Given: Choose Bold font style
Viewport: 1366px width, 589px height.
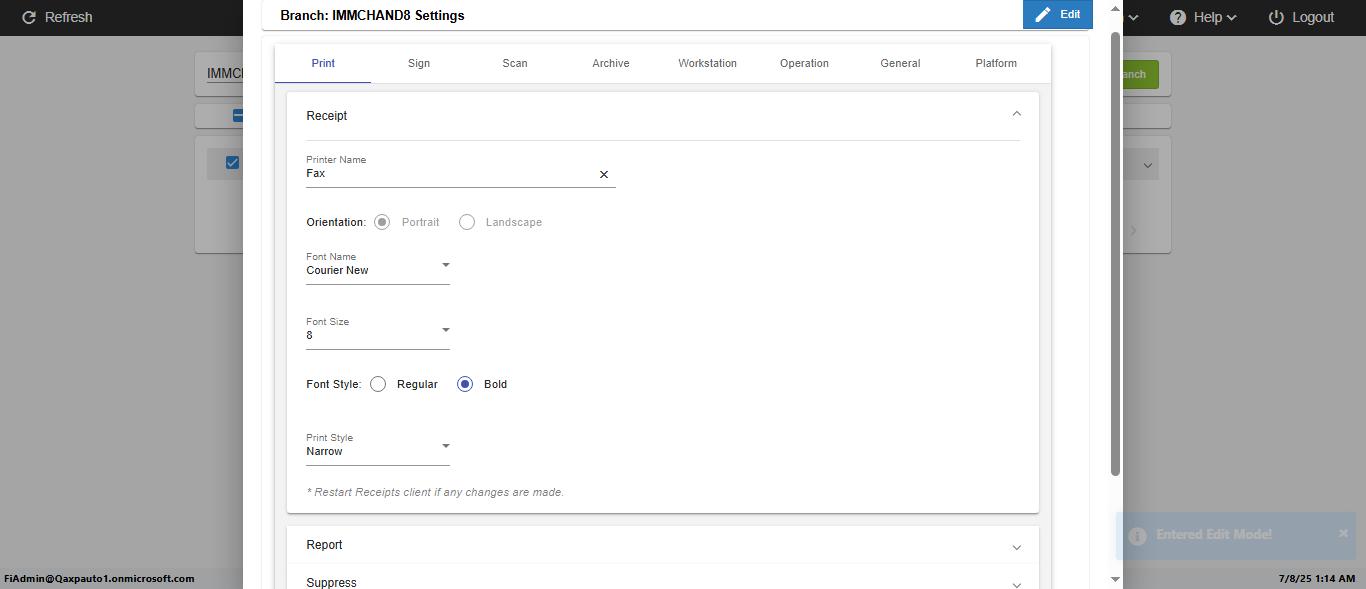Looking at the screenshot, I should (x=465, y=384).
